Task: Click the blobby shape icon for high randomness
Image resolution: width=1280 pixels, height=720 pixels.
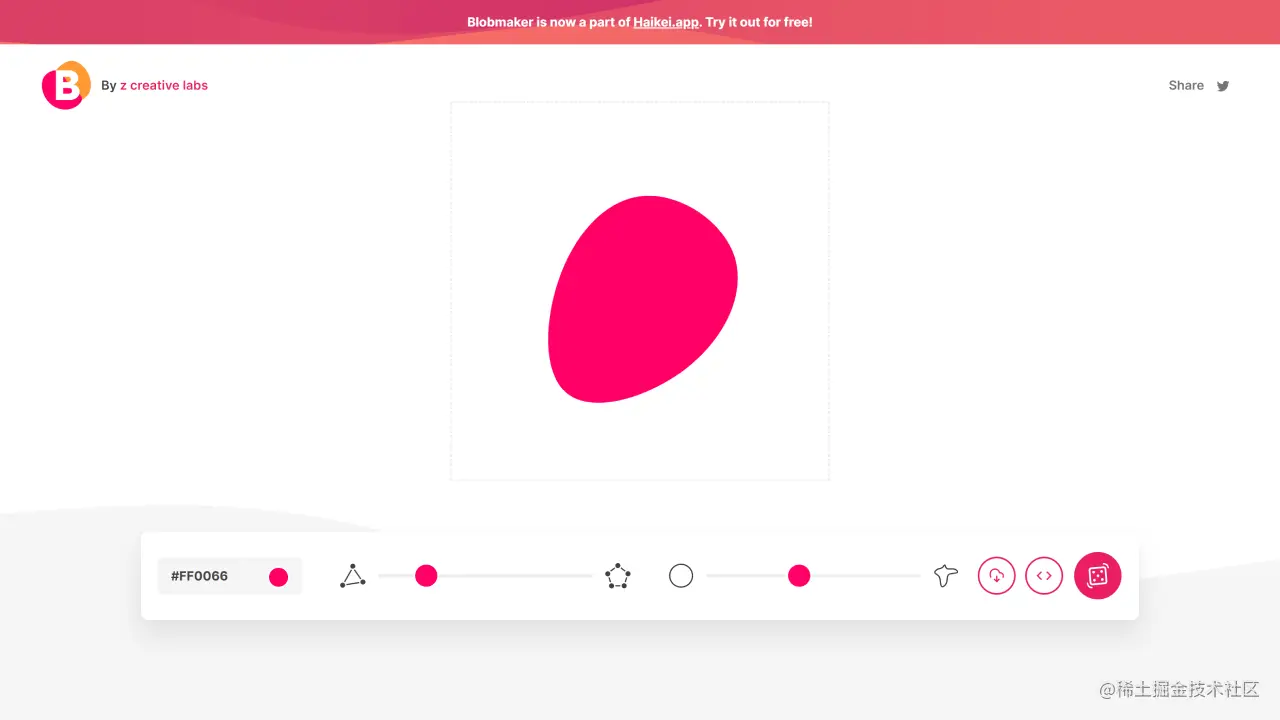Action: [x=945, y=576]
